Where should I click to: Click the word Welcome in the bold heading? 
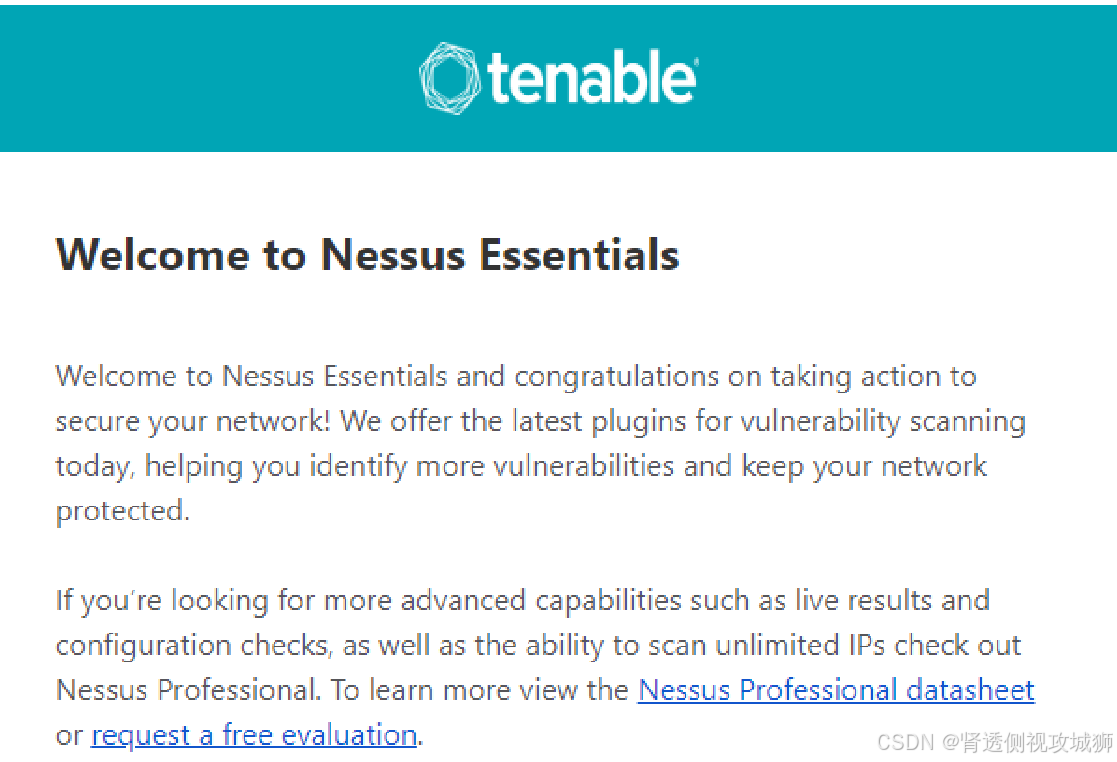(152, 254)
